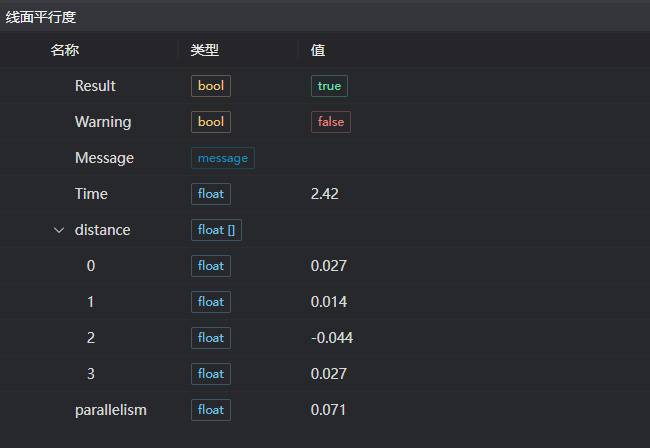Image resolution: width=650 pixels, height=448 pixels.
Task: Select the distance row label
Action: [x=102, y=230]
